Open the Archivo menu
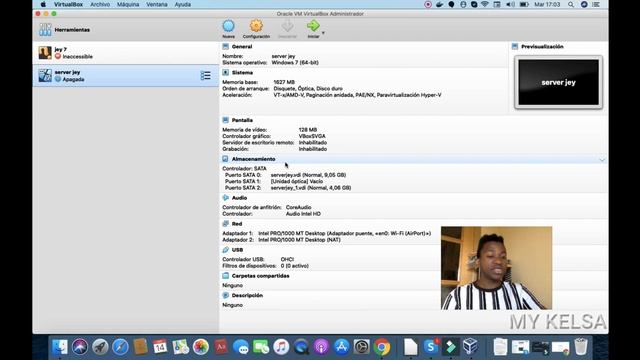The width and height of the screenshot is (640, 360). click(100, 4)
